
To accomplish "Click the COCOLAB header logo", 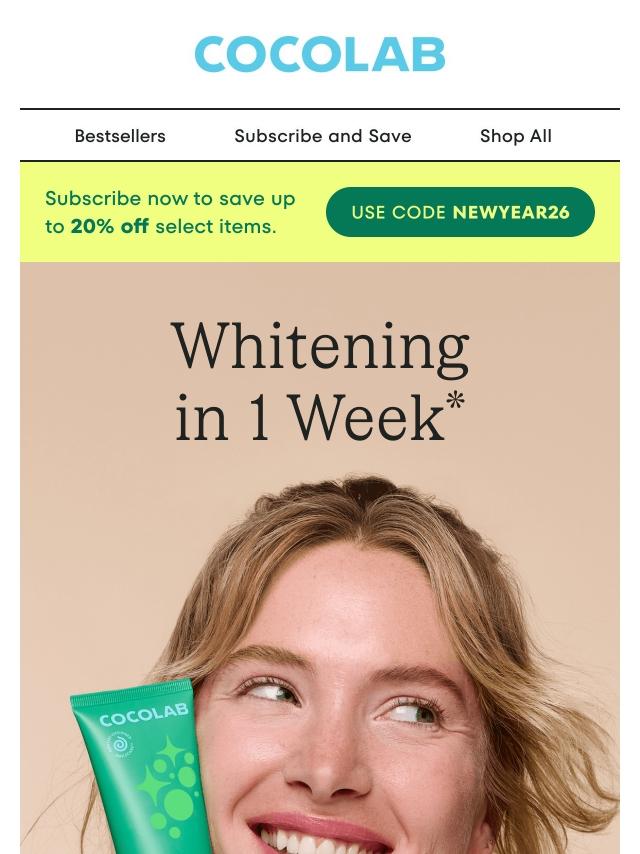I will pos(320,54).
